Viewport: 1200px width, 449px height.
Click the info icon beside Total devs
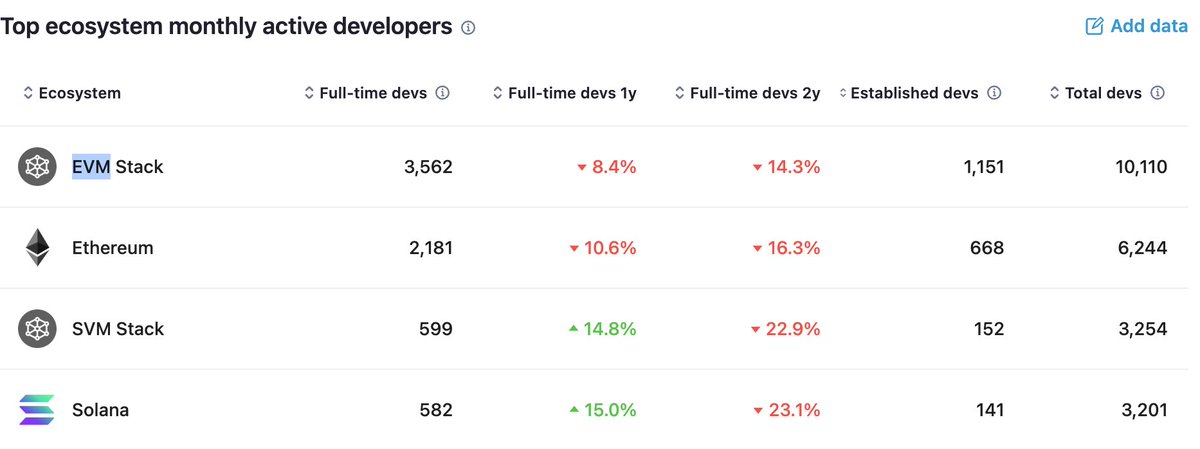(1157, 93)
